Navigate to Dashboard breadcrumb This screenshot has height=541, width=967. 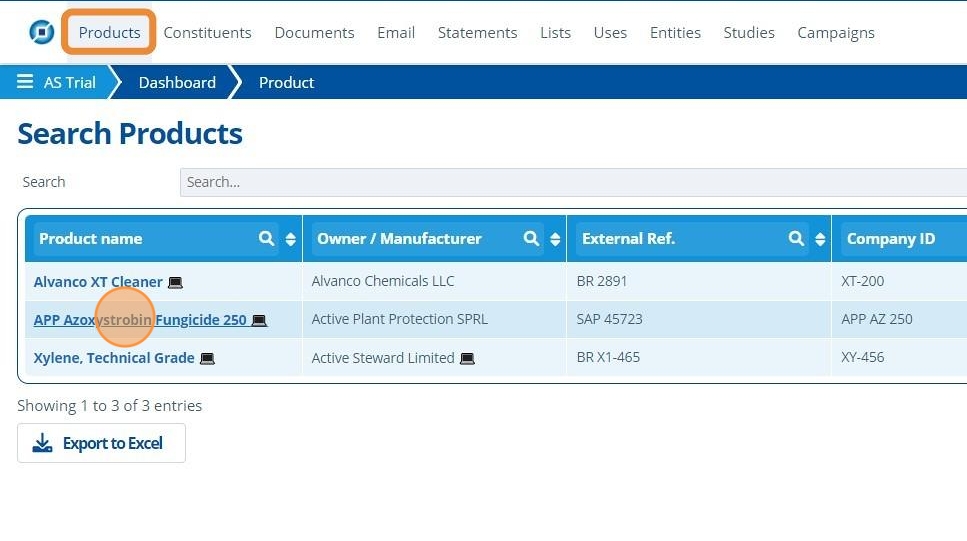[177, 82]
